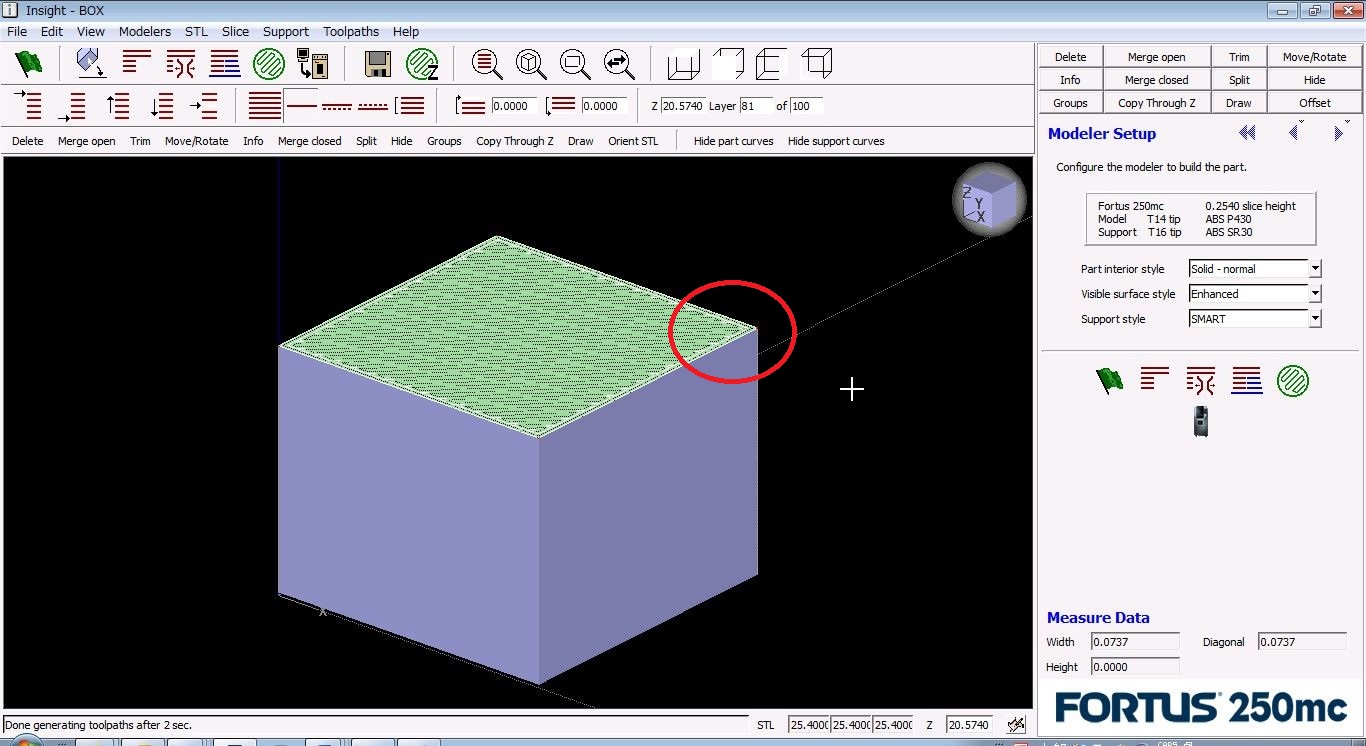The width and height of the screenshot is (1366, 746).
Task: Click the 3D orientation cube in viewport
Action: pyautogui.click(x=988, y=199)
